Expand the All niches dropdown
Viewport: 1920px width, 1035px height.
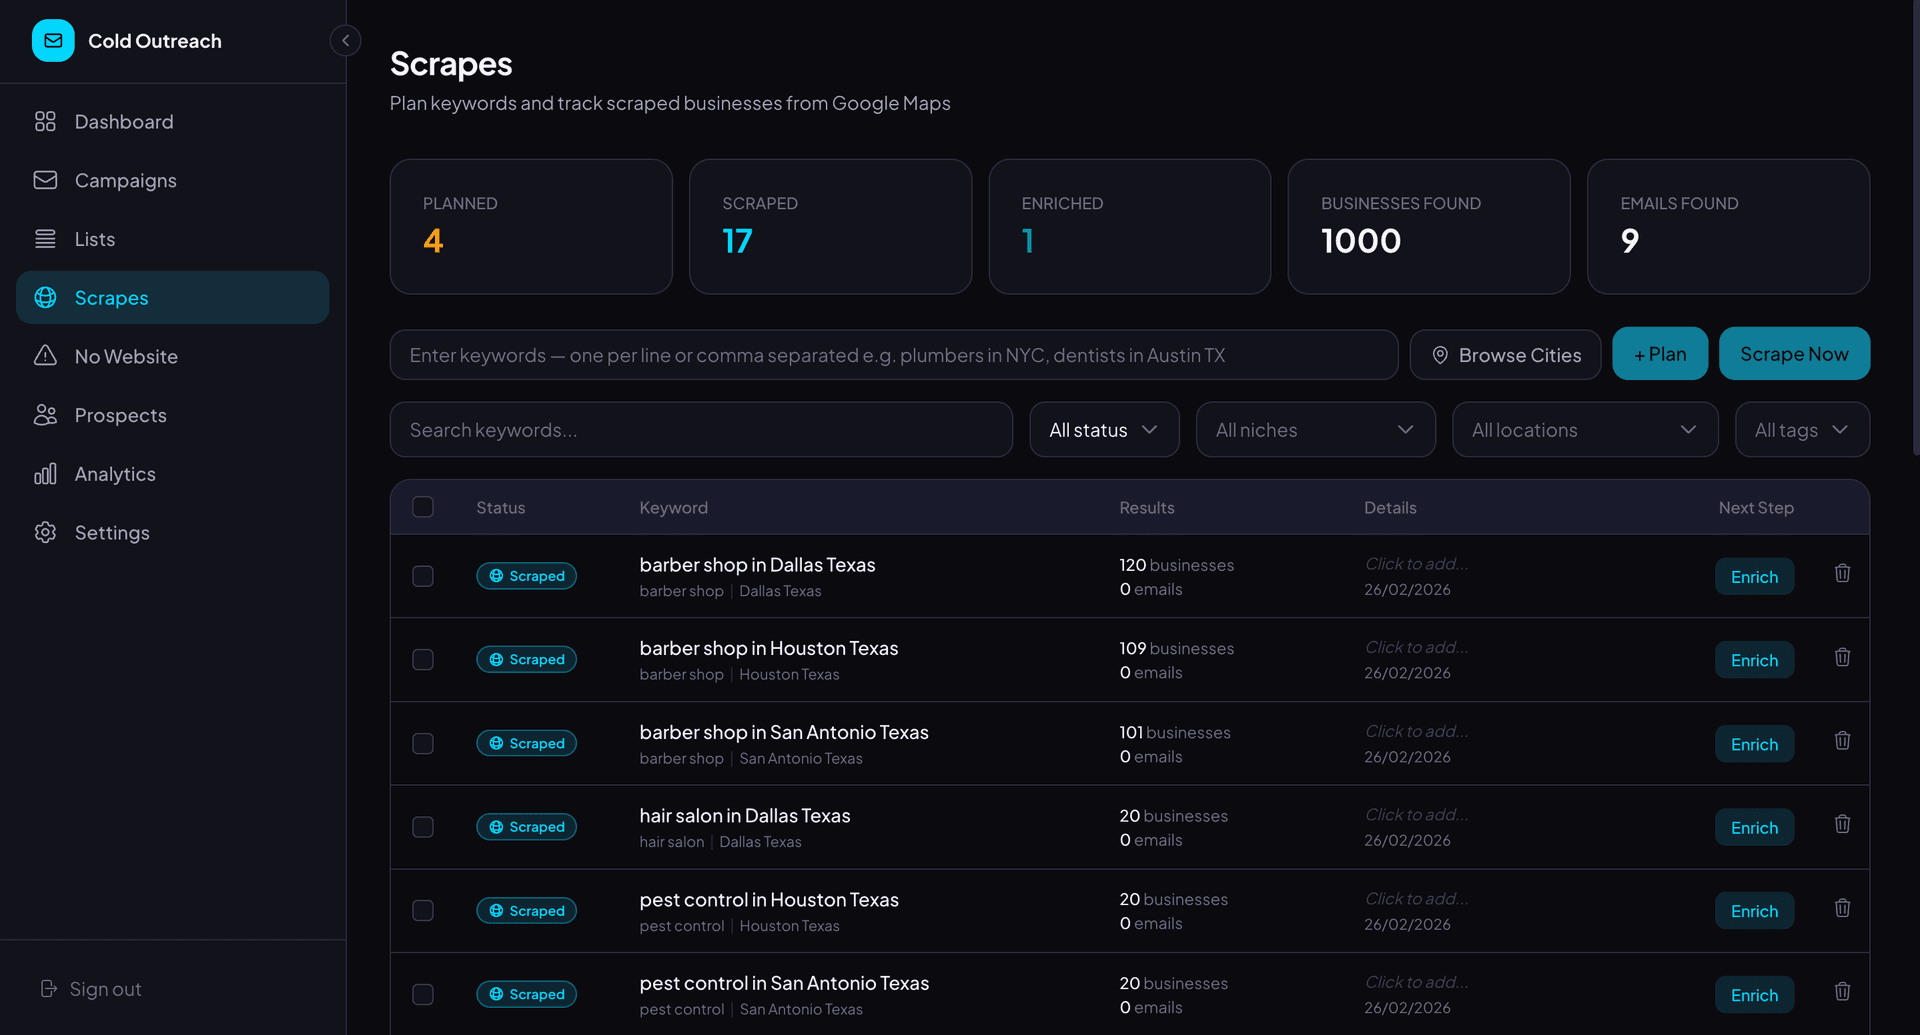(1315, 430)
